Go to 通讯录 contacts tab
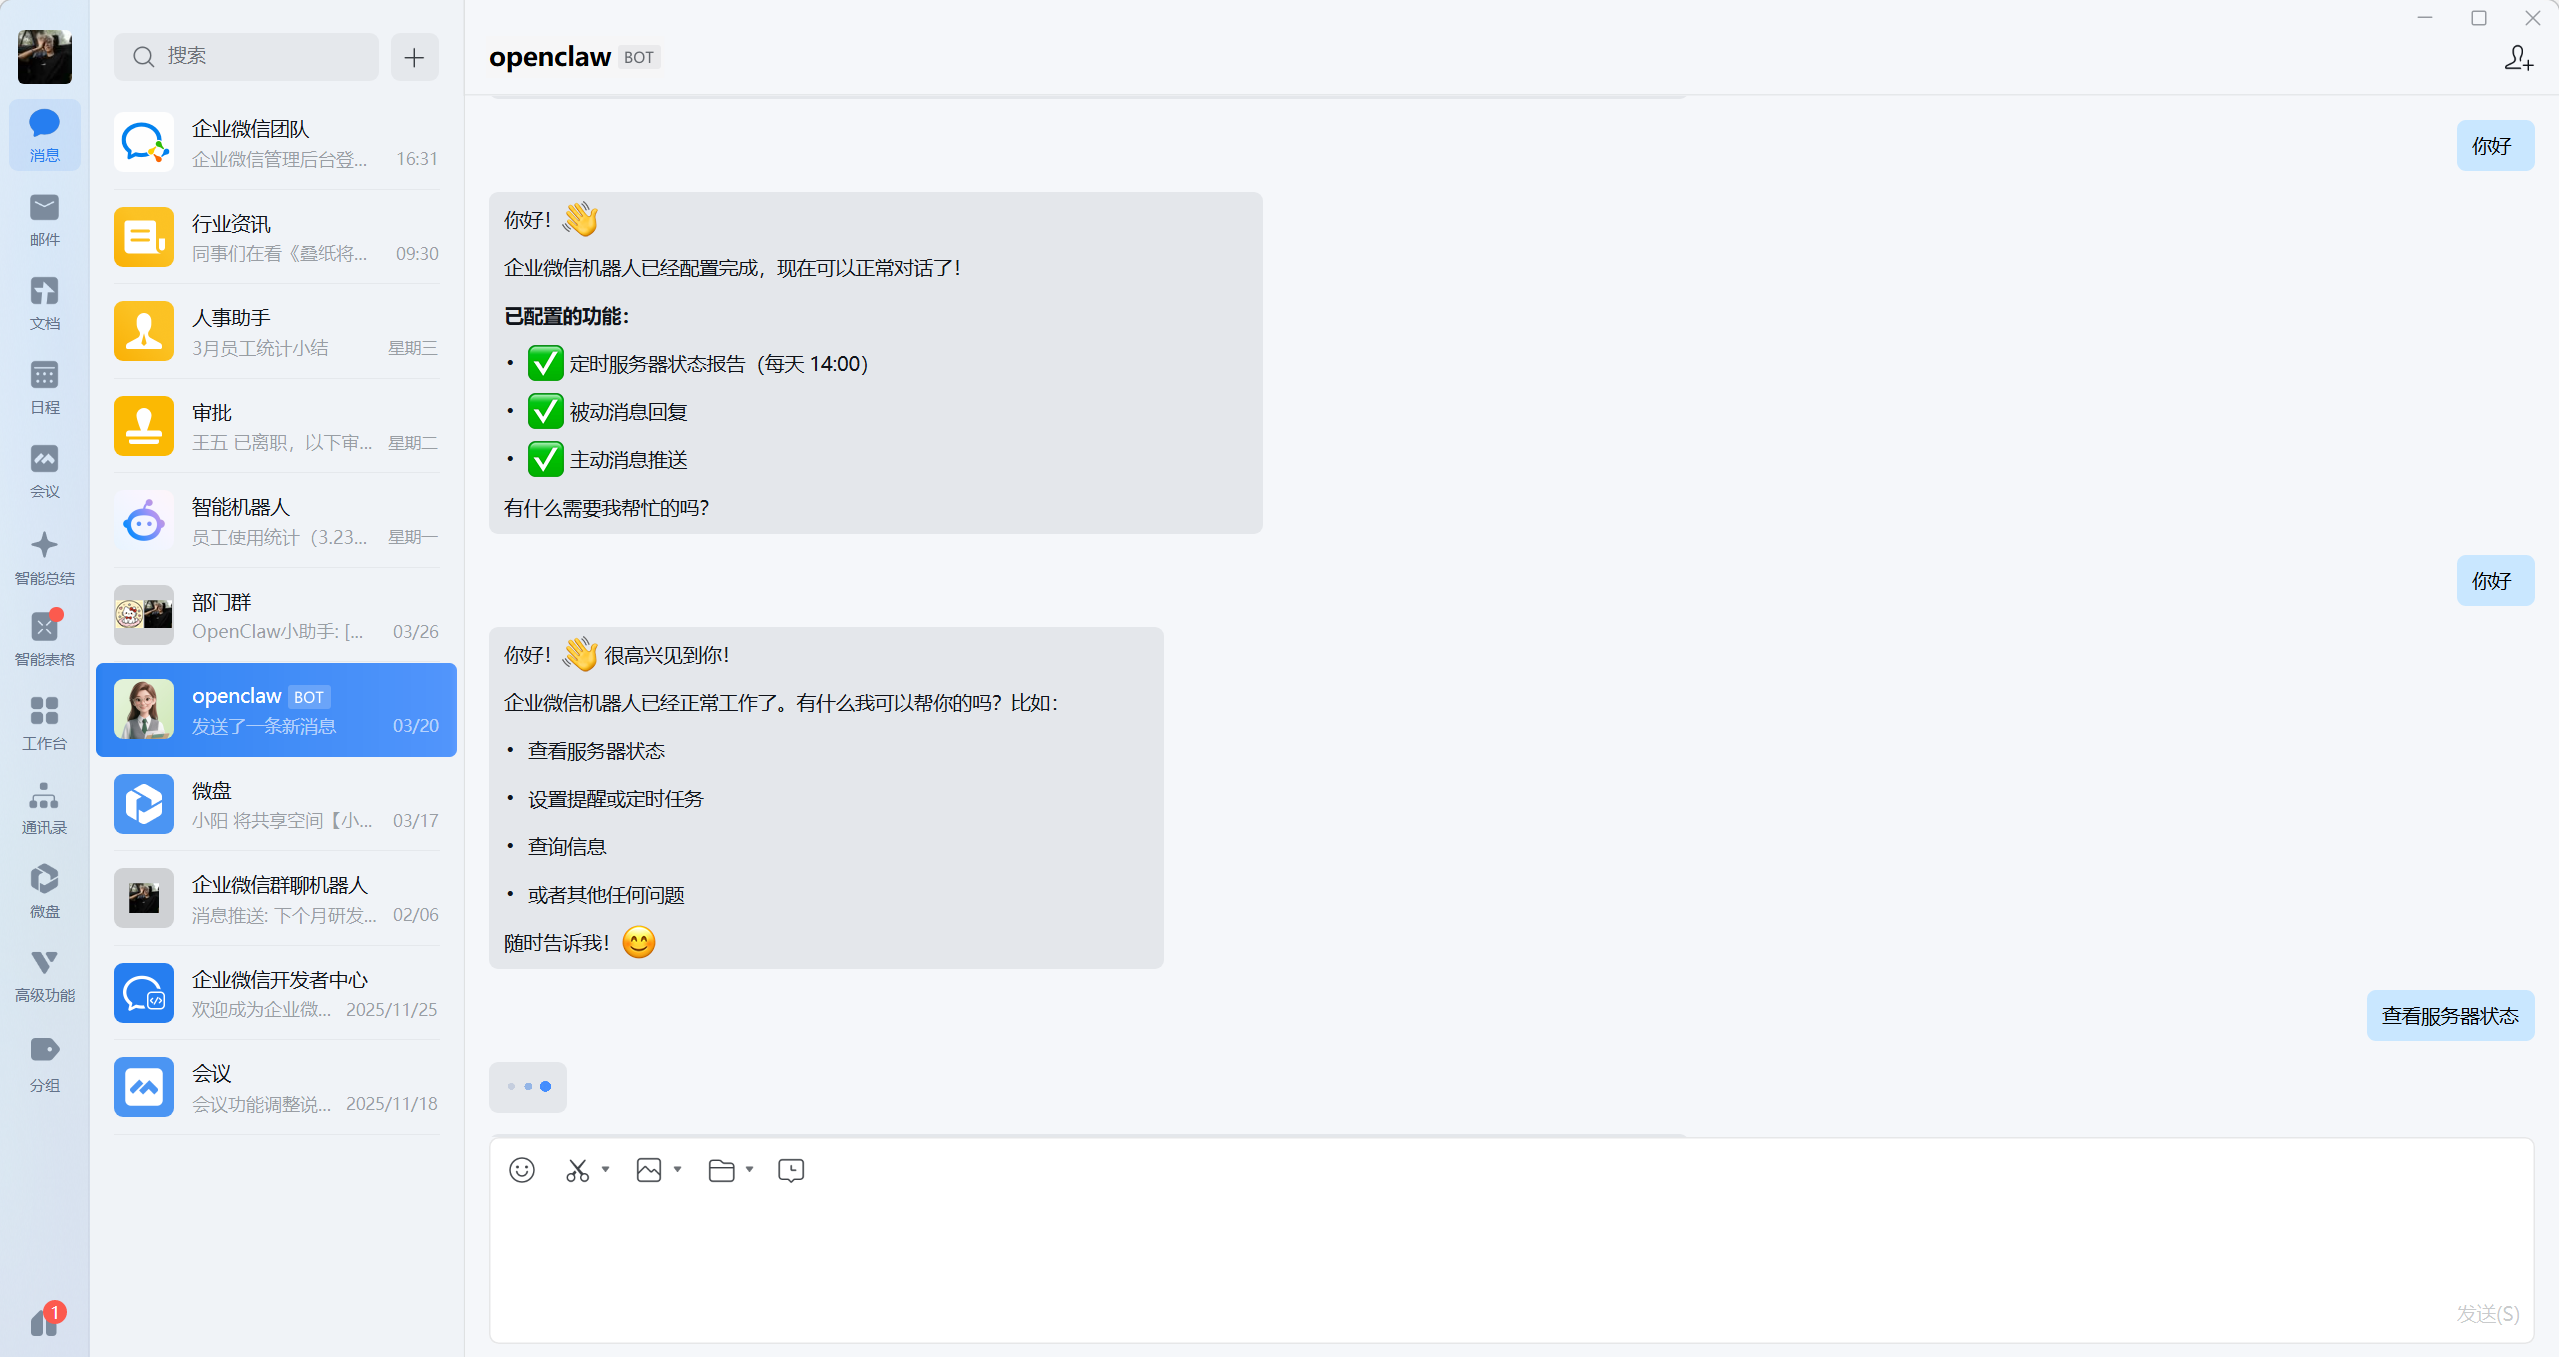Viewport: 2559px width, 1357px height. 44,809
